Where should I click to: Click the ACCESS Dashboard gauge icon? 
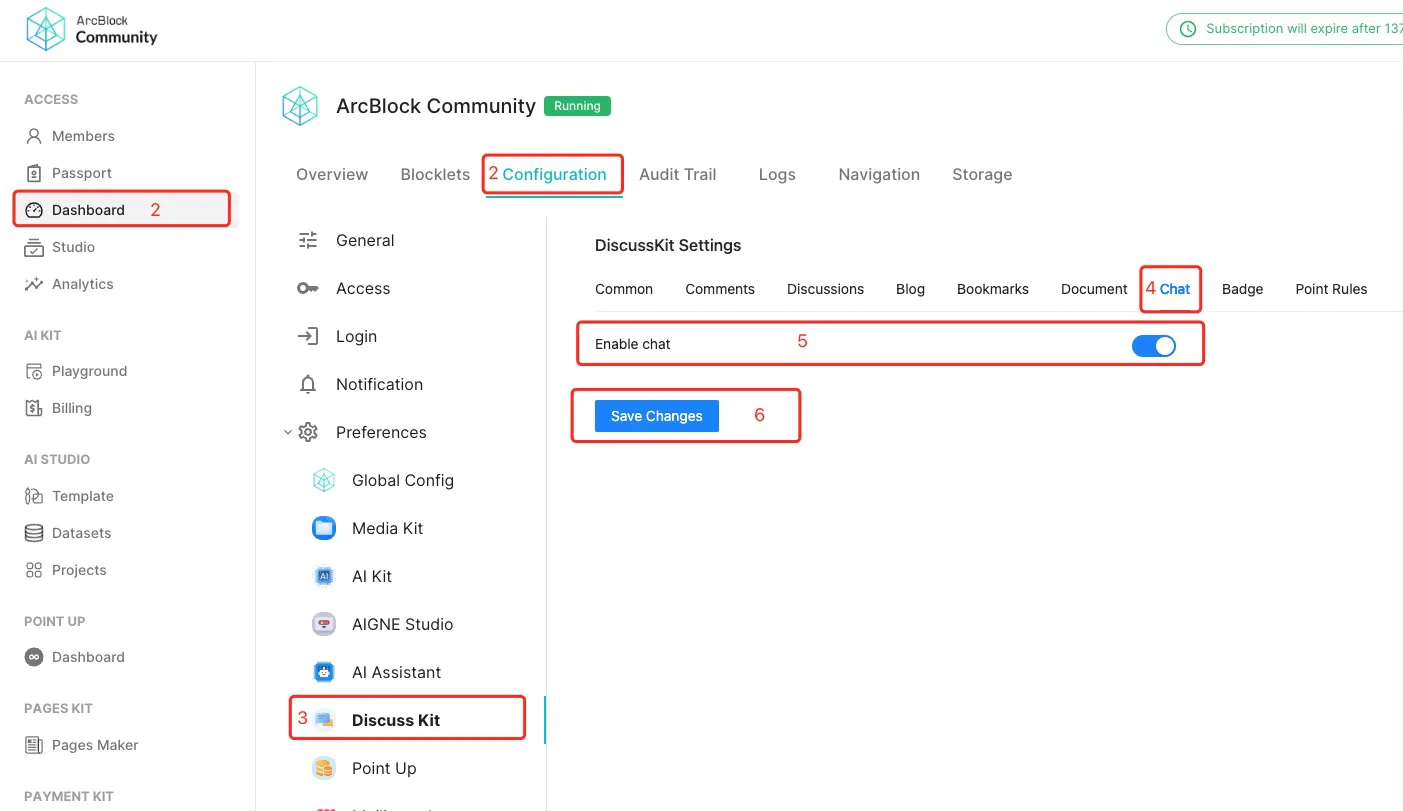click(x=34, y=210)
